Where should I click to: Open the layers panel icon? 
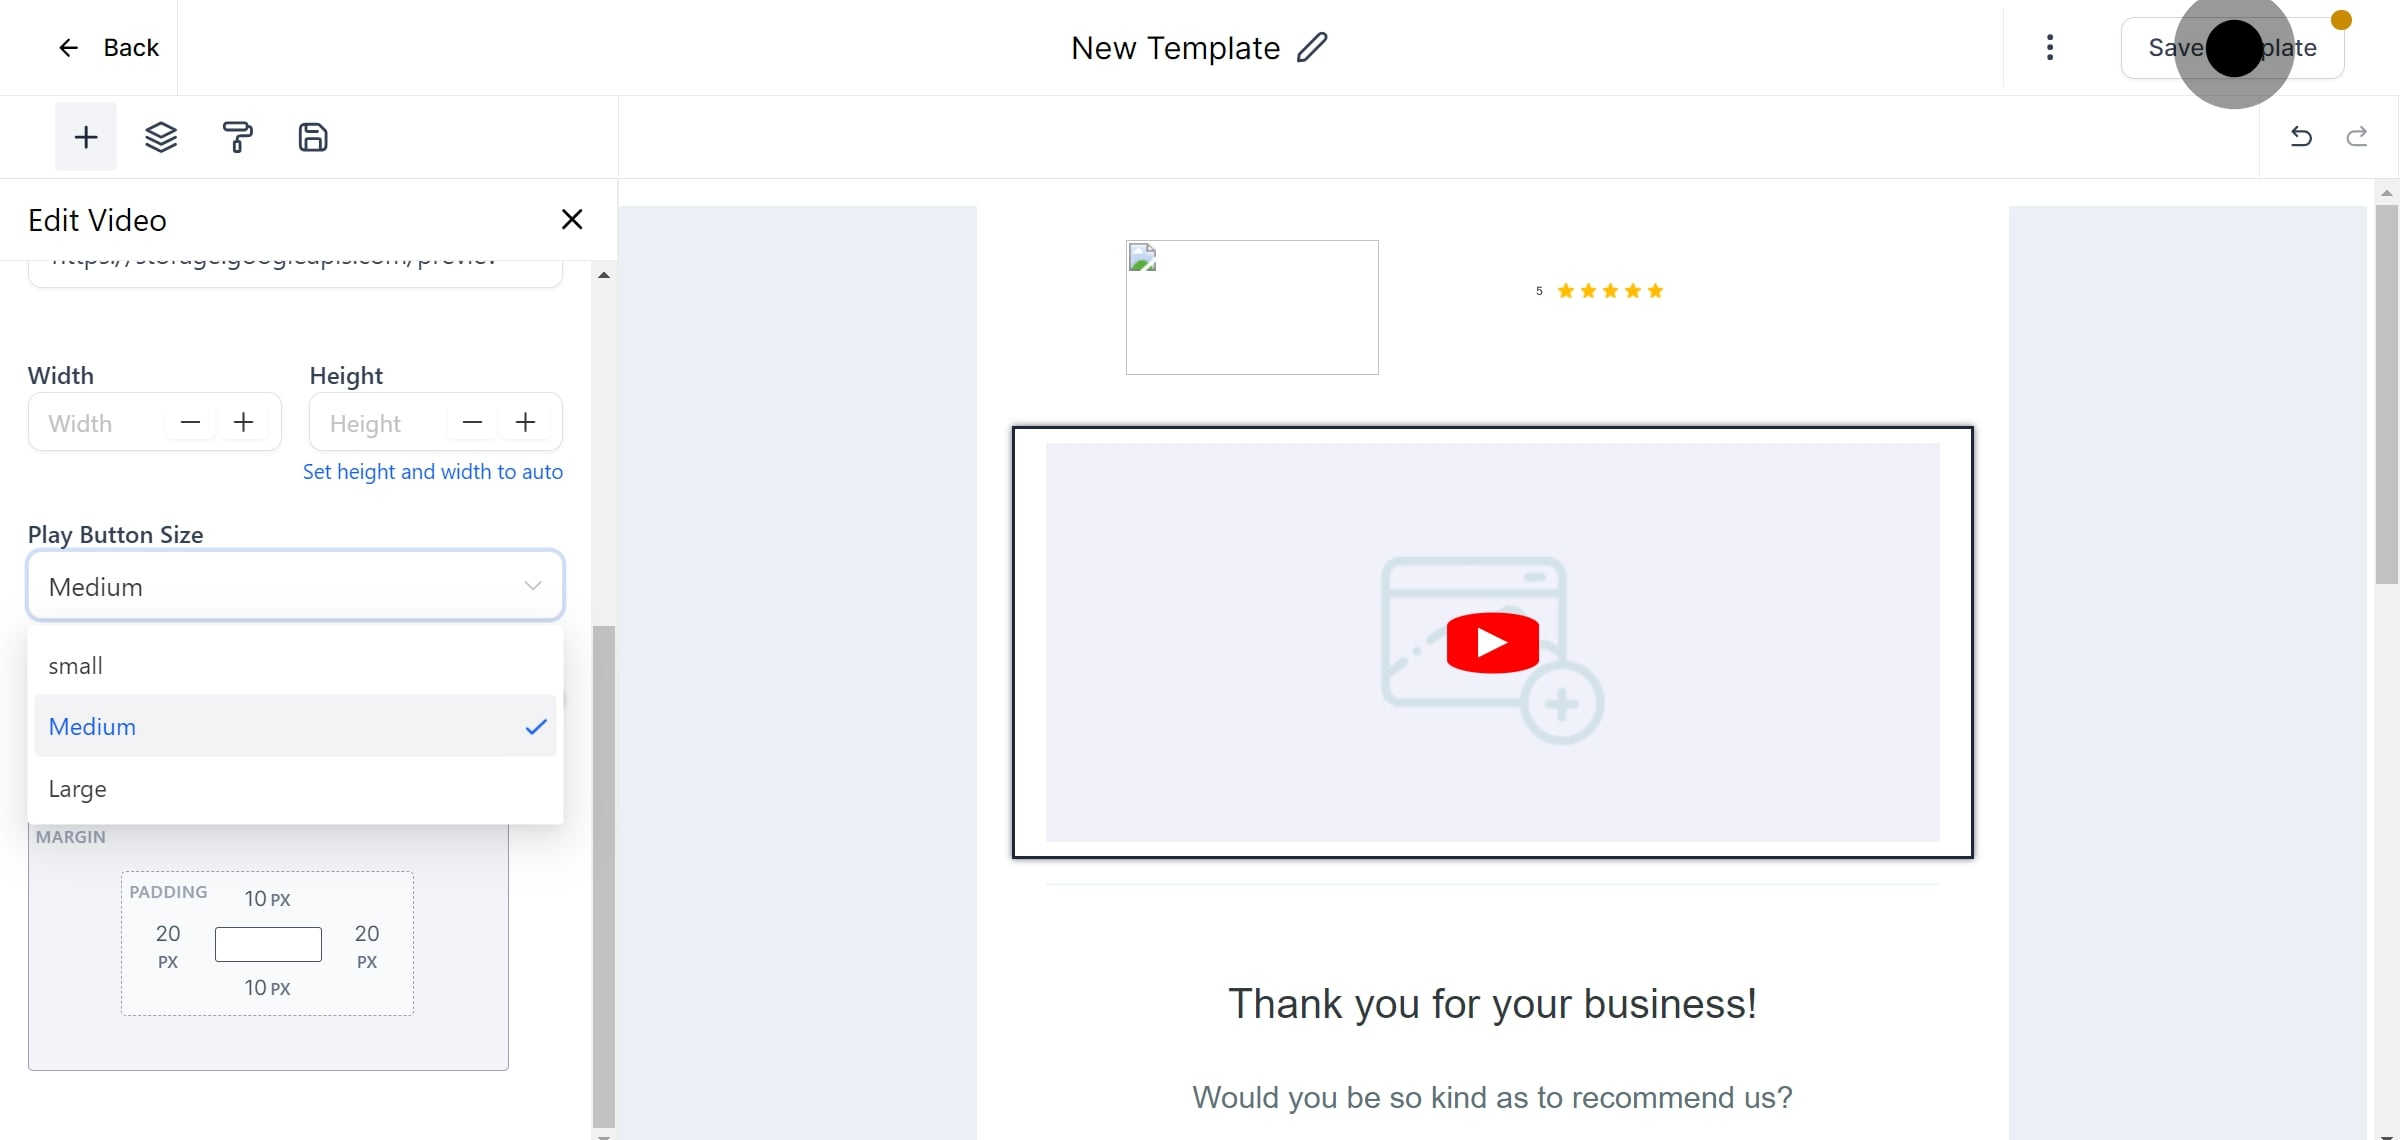click(x=162, y=137)
